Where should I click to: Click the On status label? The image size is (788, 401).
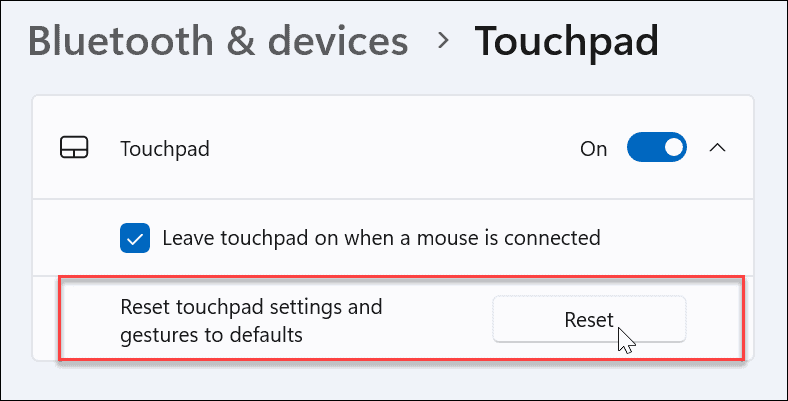pyautogui.click(x=594, y=149)
